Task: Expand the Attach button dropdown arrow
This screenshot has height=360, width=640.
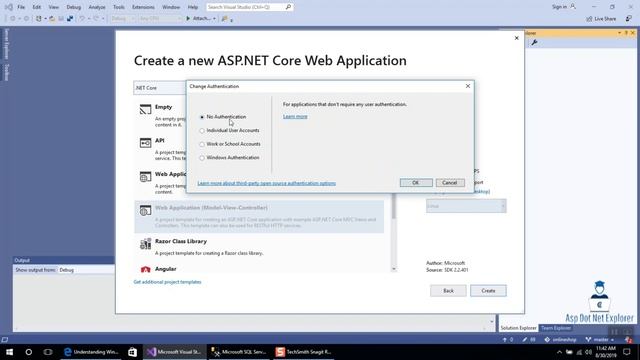Action: (x=214, y=18)
